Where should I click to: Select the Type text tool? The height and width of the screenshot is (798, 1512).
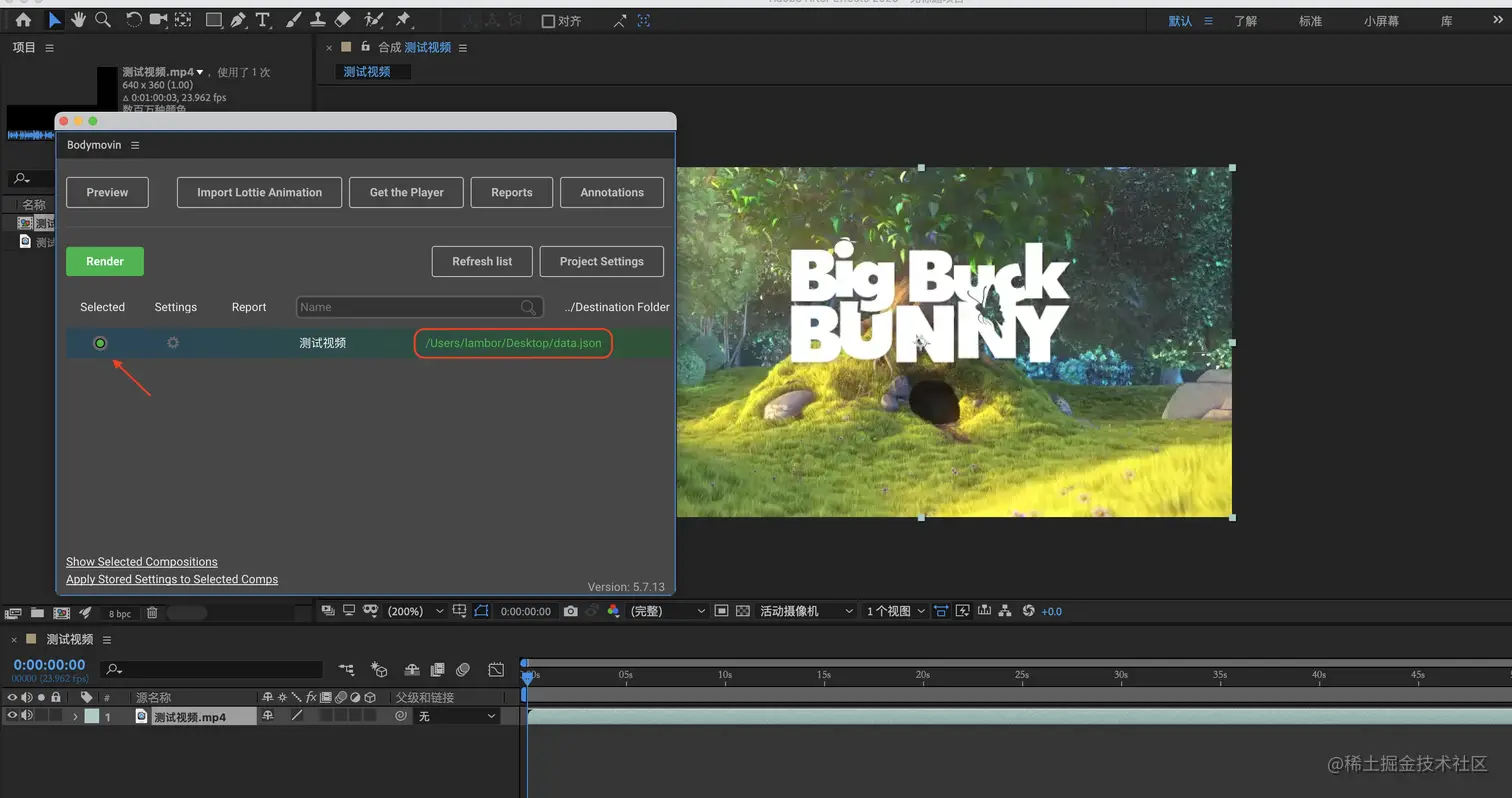click(x=263, y=20)
